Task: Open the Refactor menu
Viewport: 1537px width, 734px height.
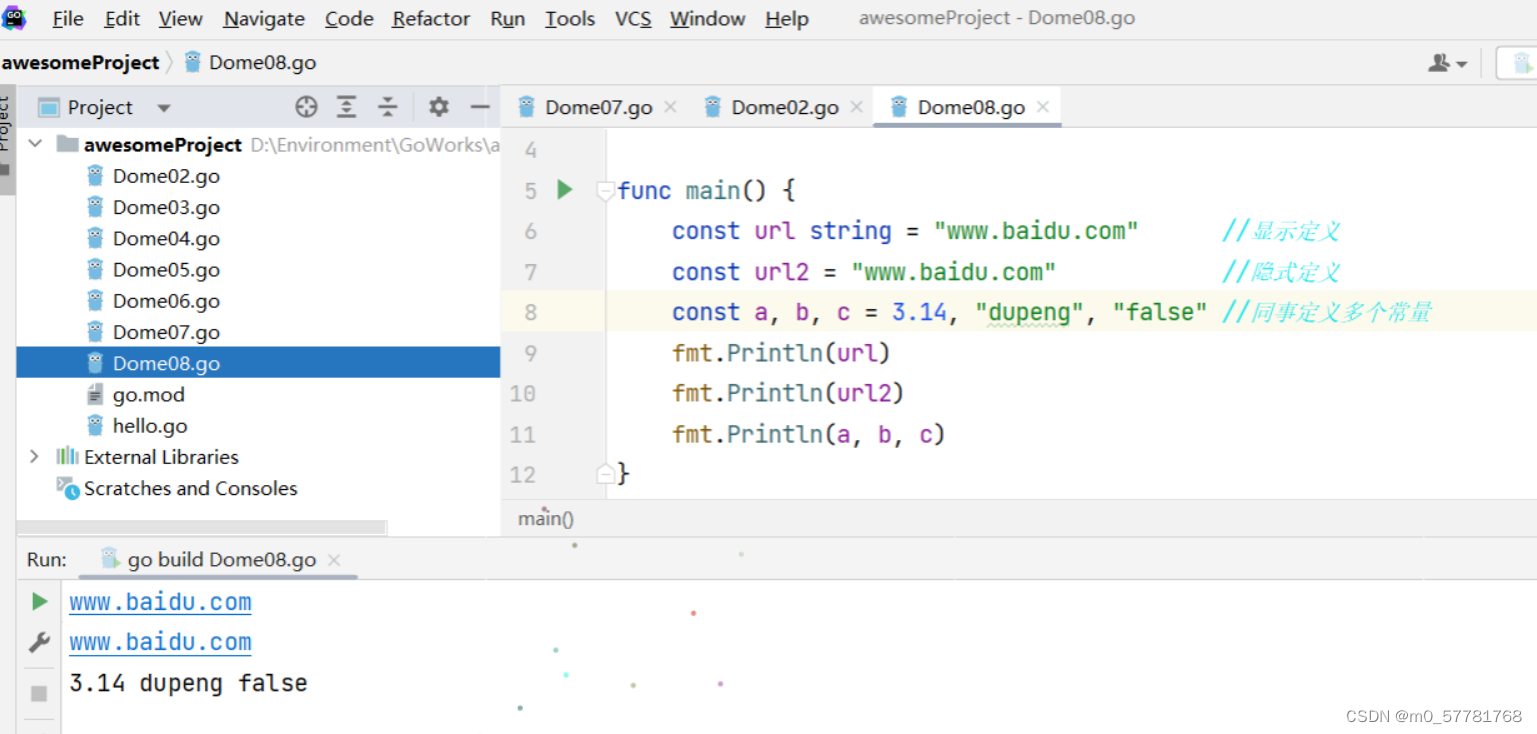Action: pos(431,19)
